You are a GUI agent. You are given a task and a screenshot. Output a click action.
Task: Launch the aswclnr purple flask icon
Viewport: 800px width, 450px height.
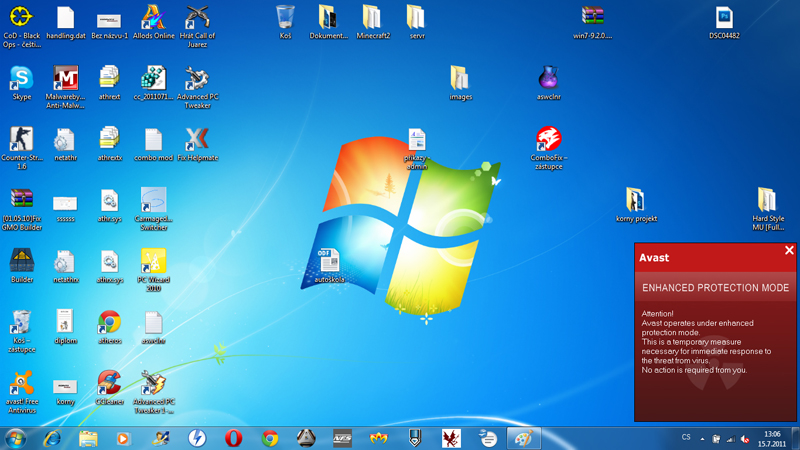[548, 78]
